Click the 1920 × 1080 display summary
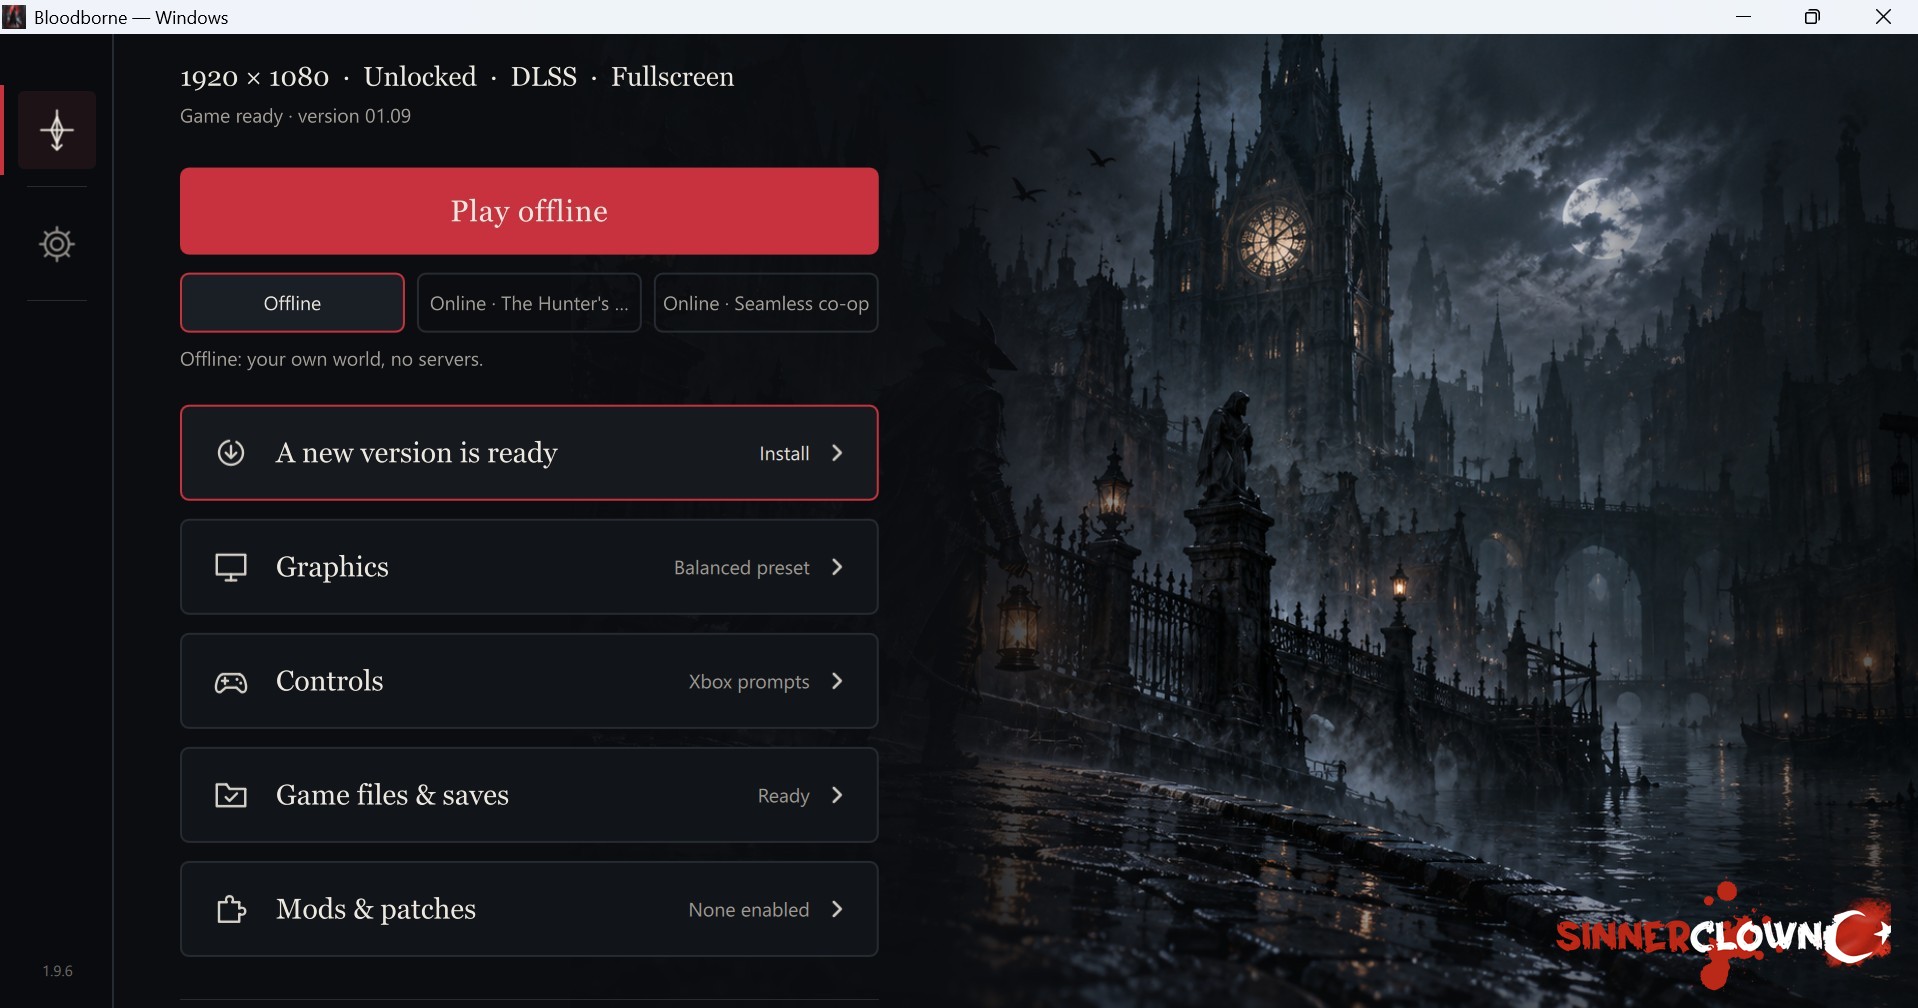Image resolution: width=1918 pixels, height=1008 pixels. coord(457,77)
